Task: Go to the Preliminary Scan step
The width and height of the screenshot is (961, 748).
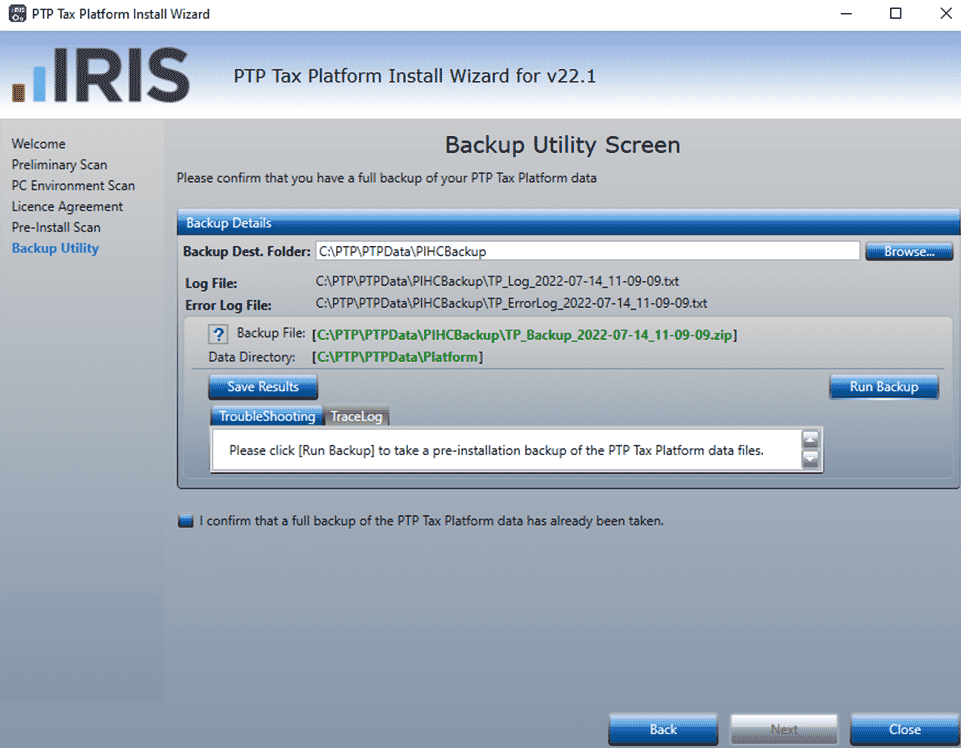Action: click(59, 164)
